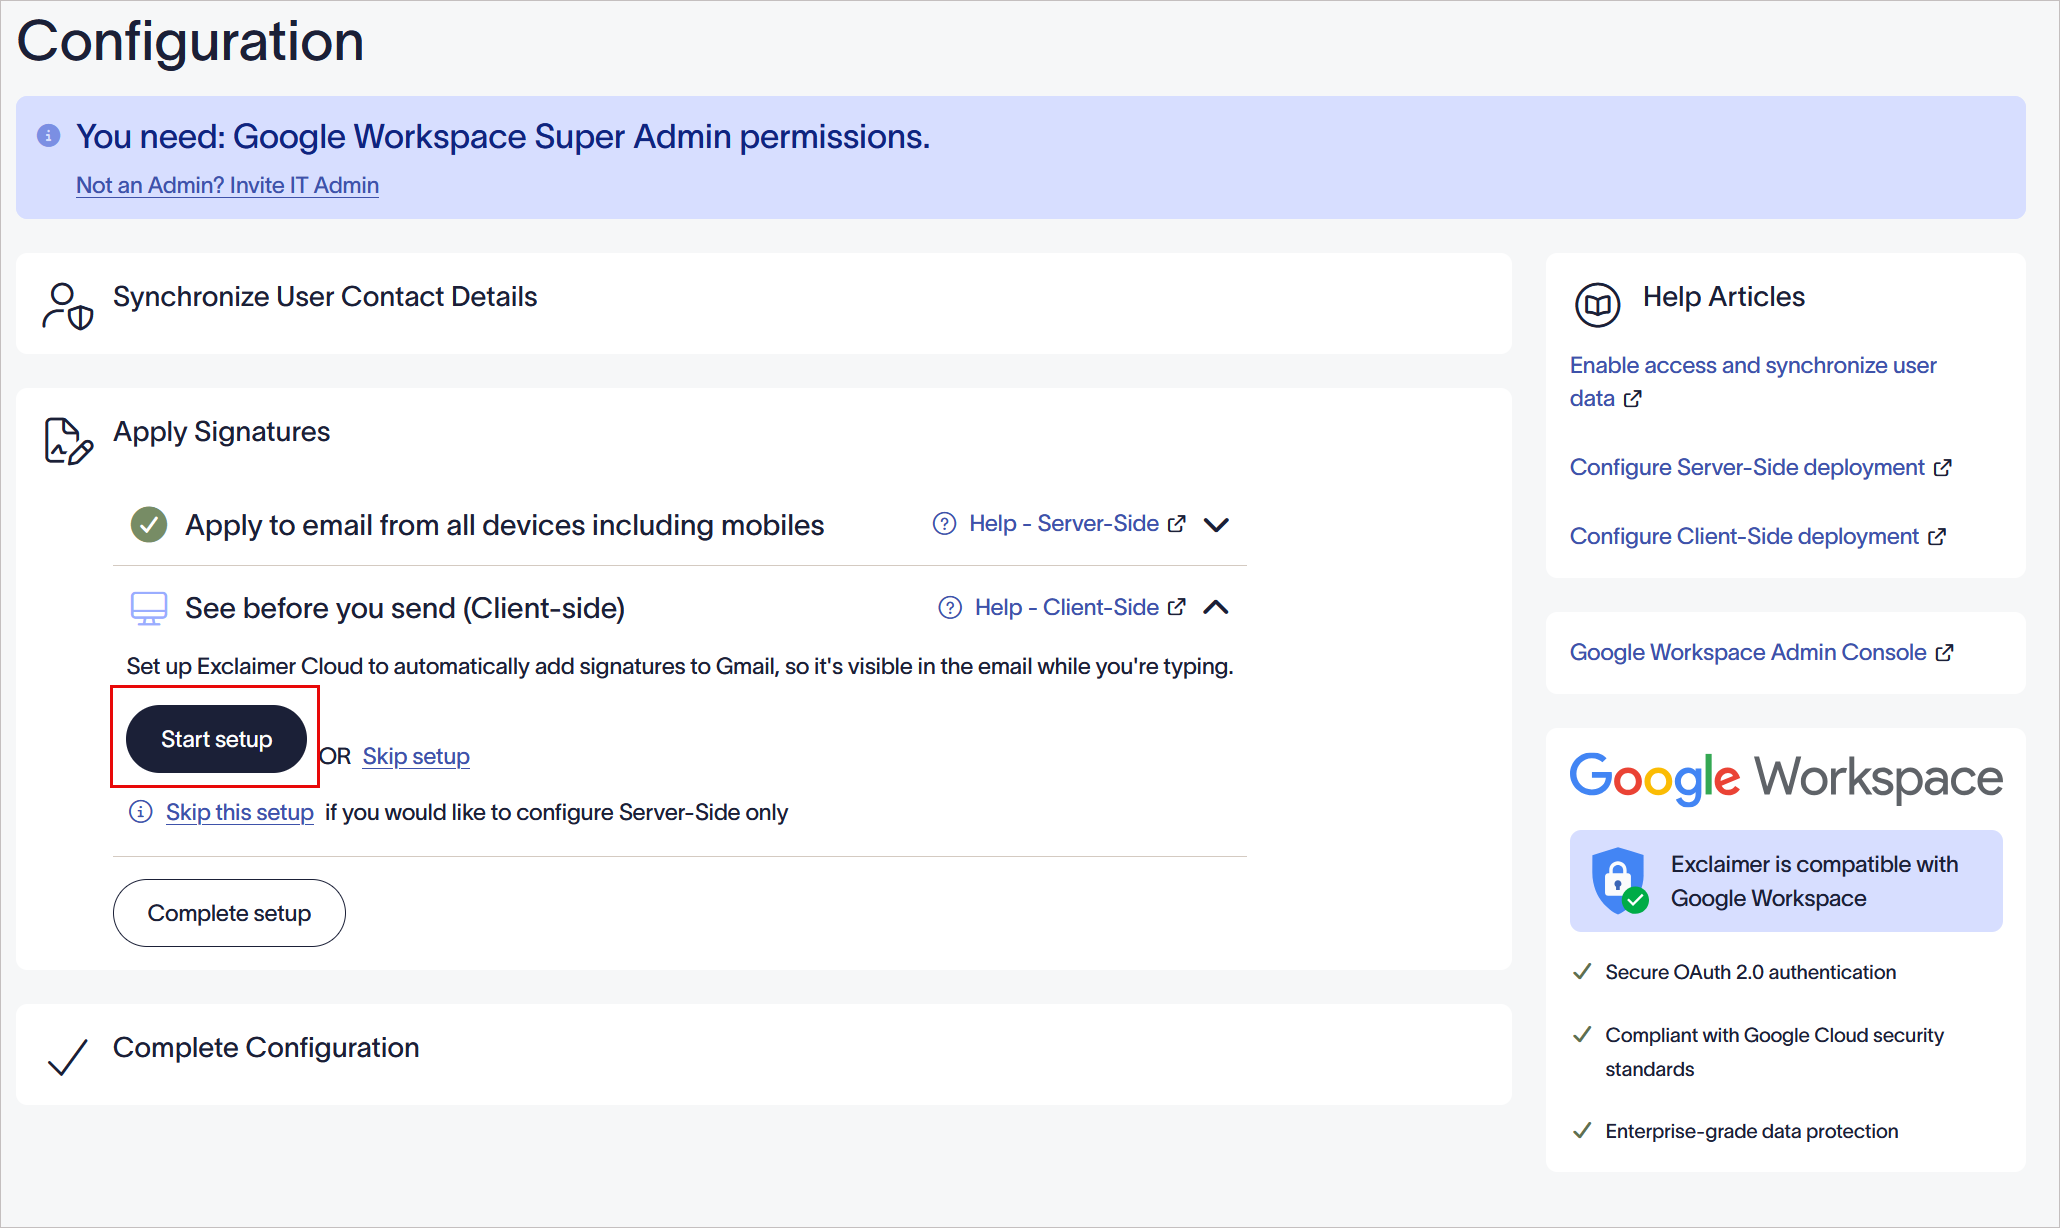Open the Help - Server-Side link

[1064, 523]
